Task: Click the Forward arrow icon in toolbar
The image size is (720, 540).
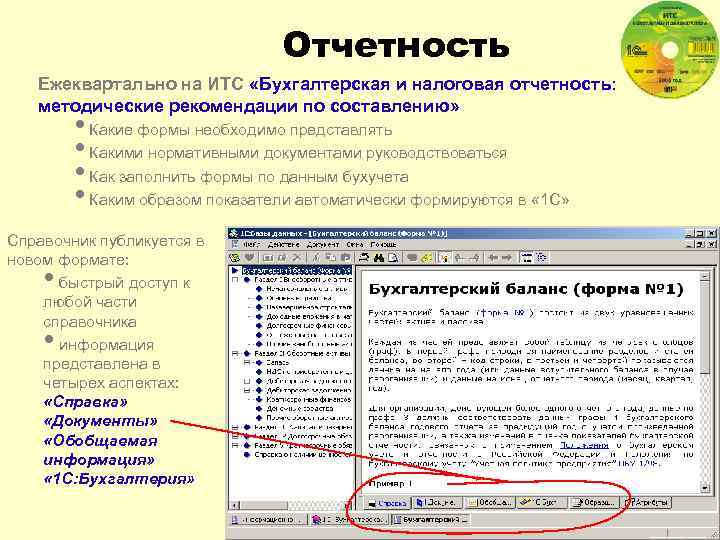Action: [x=506, y=258]
